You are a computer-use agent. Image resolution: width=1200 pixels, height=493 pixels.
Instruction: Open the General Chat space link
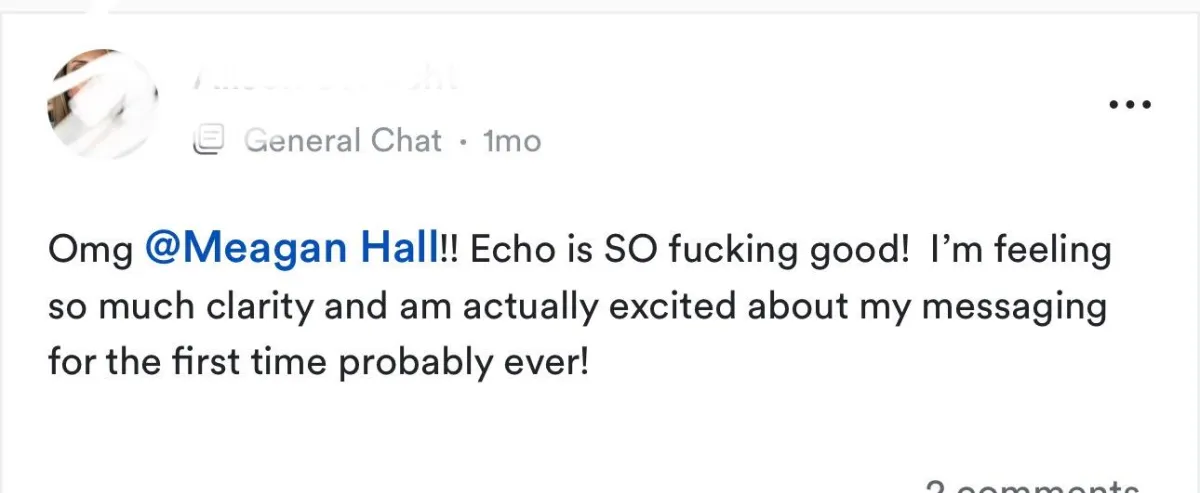[x=343, y=141]
